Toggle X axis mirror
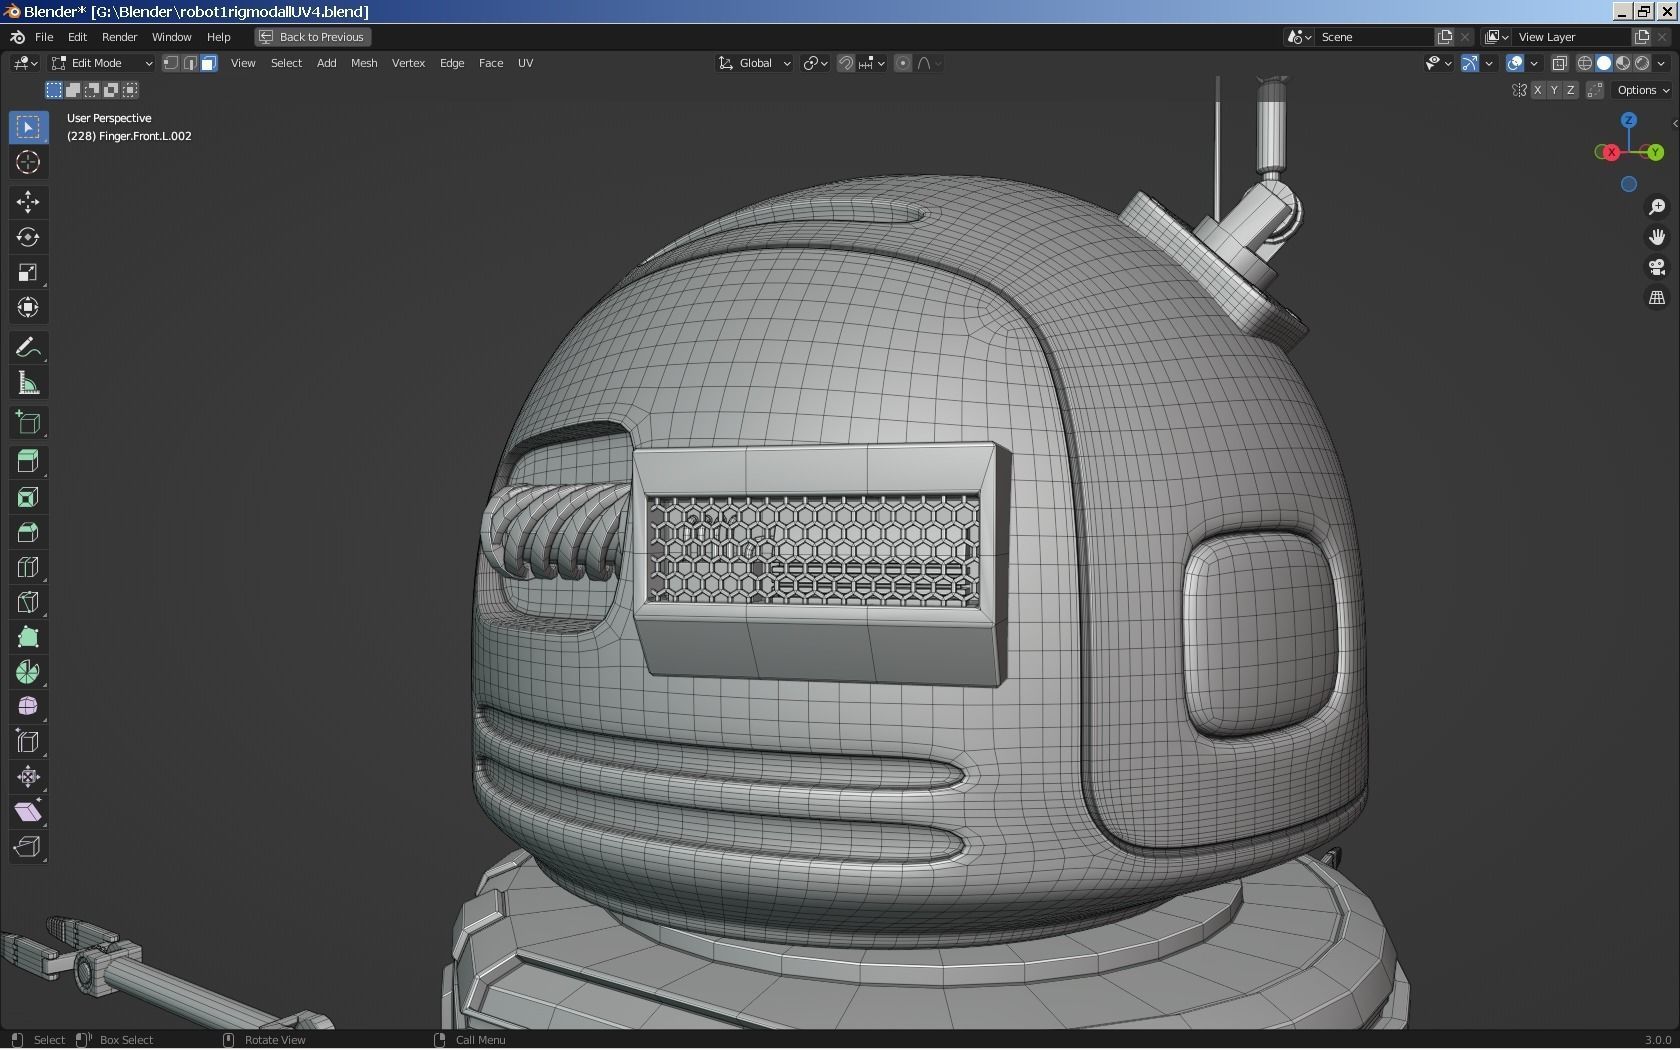Image resolution: width=1680 pixels, height=1050 pixels. 1537,90
